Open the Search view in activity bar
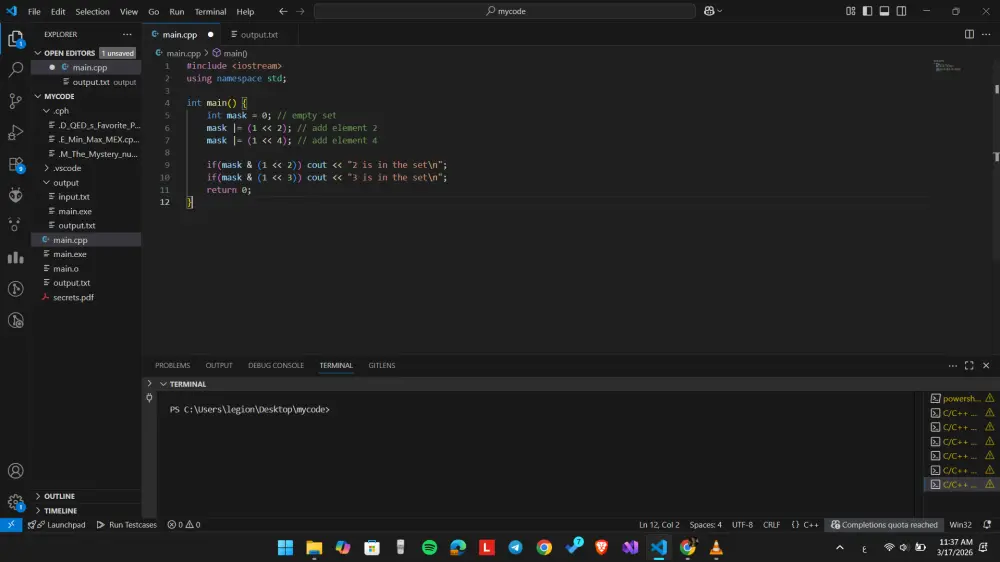 pyautogui.click(x=15, y=70)
